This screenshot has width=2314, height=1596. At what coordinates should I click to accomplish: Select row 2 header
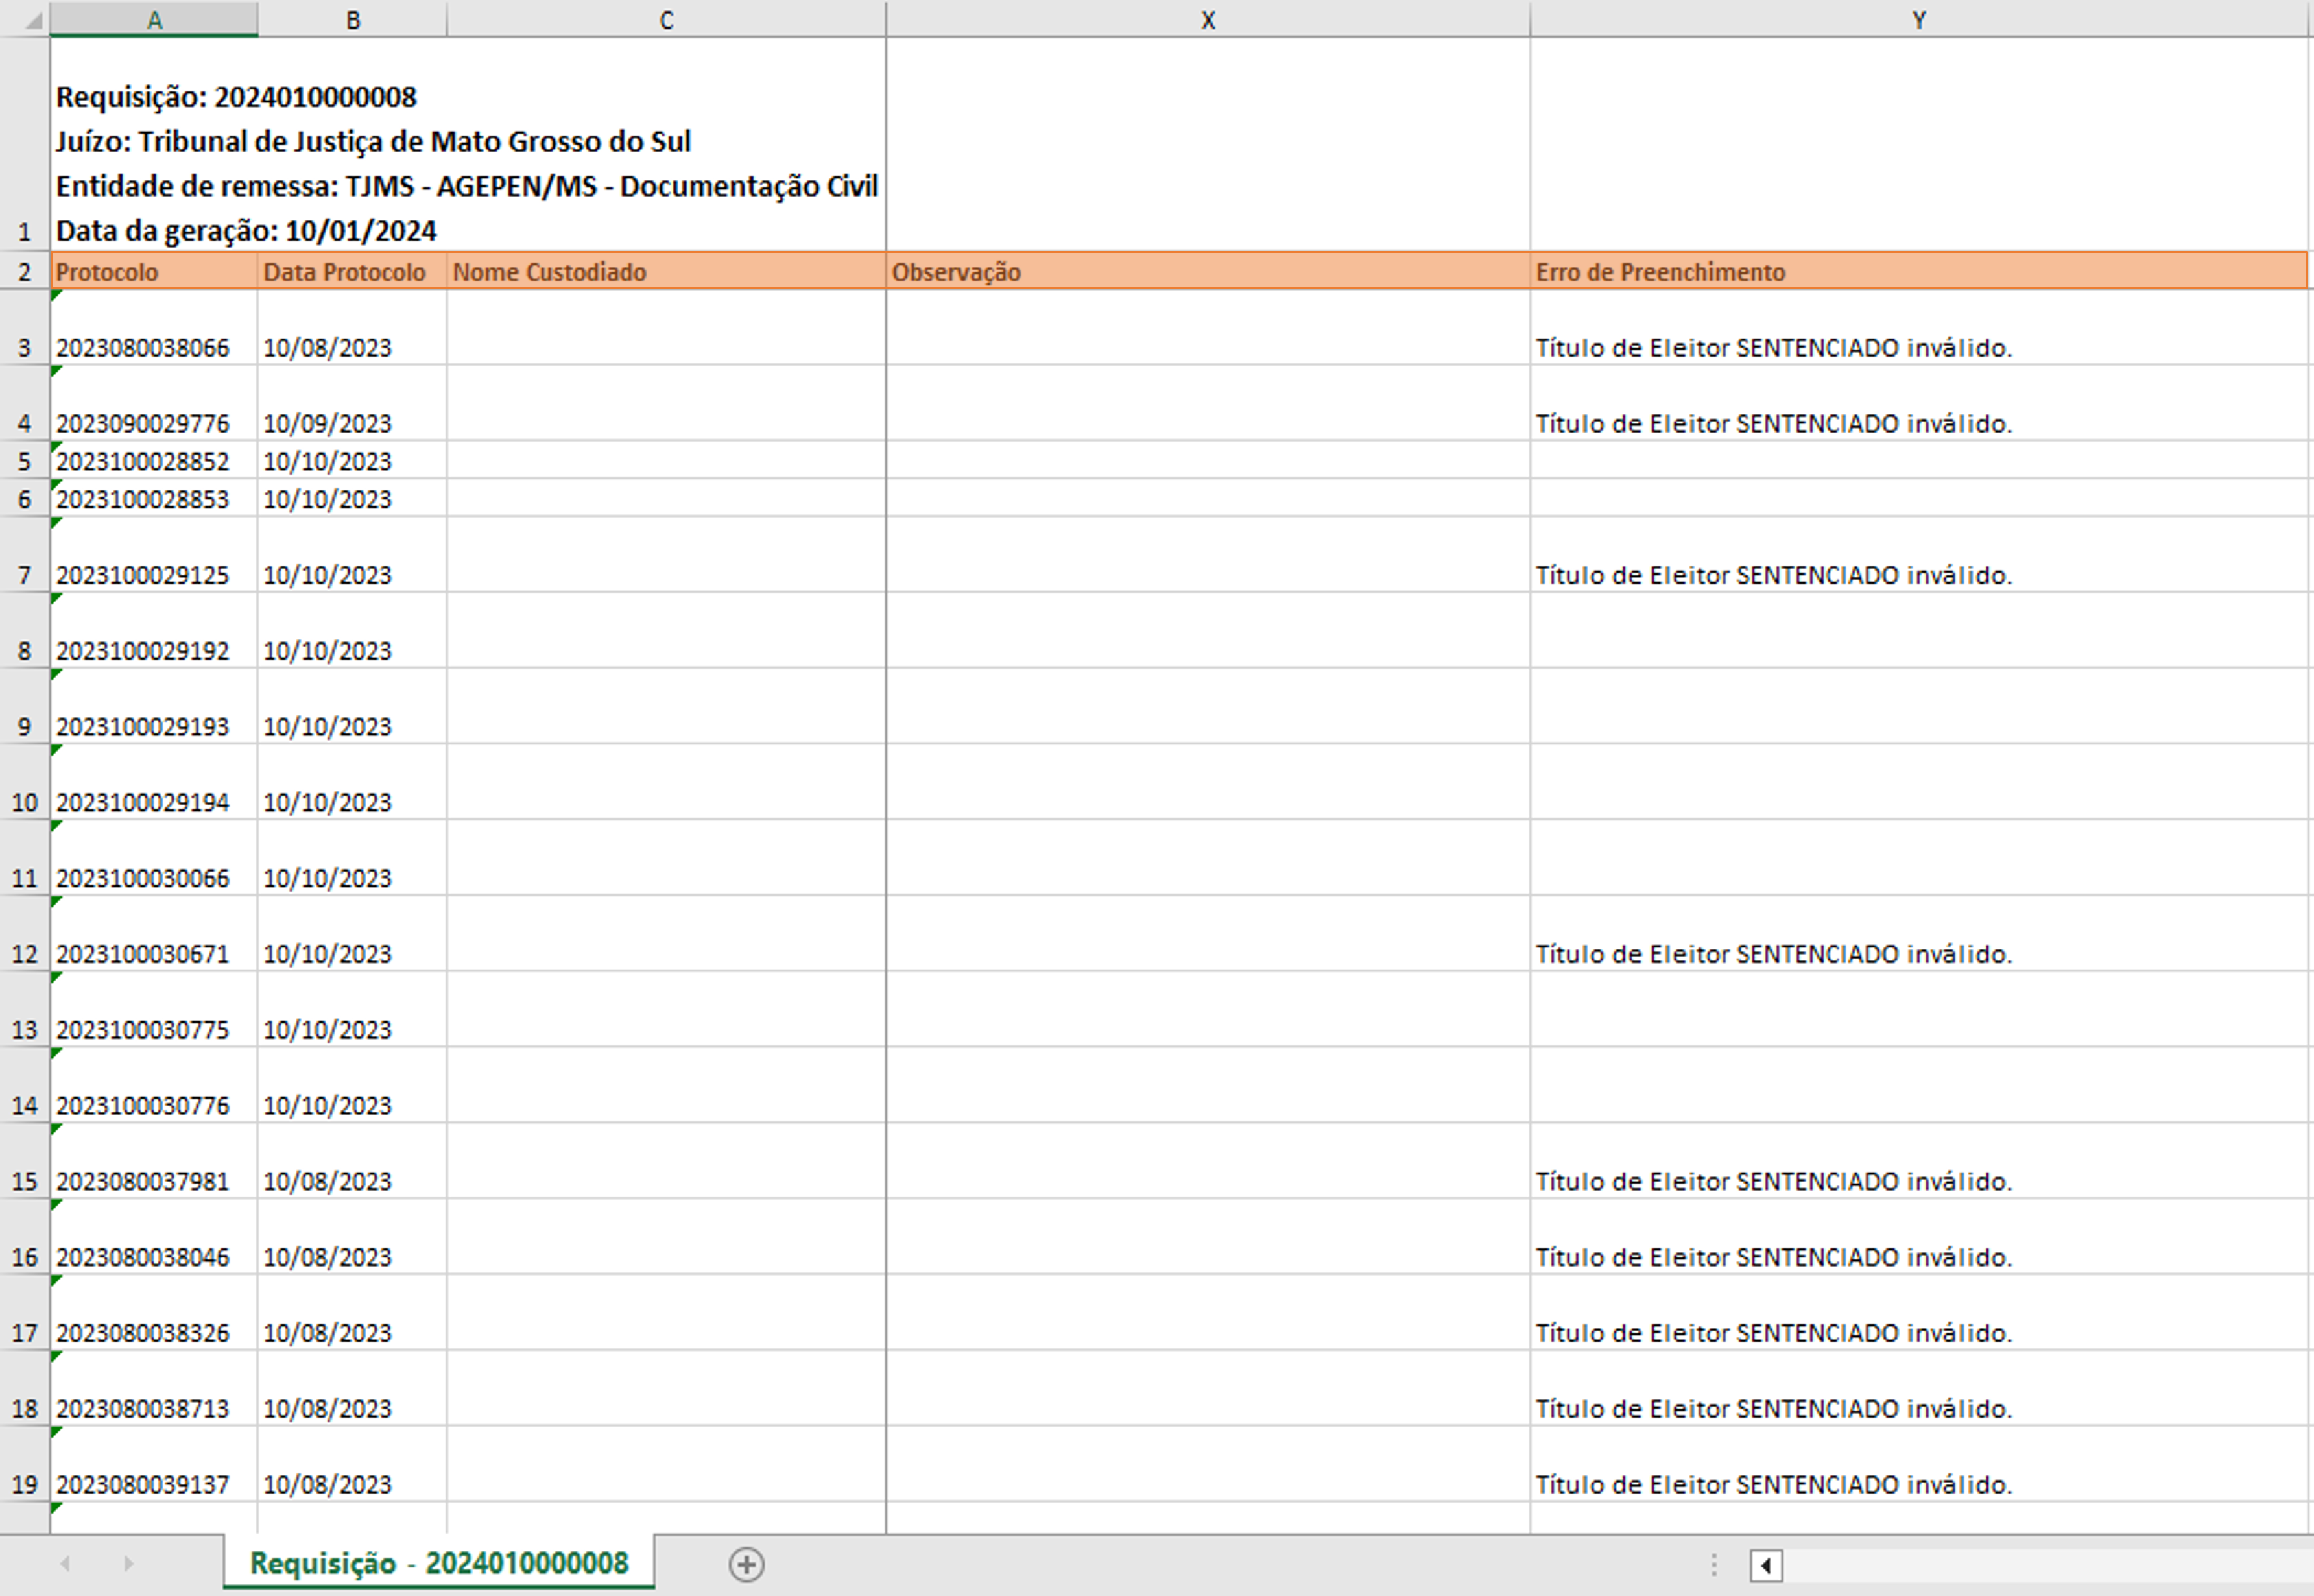click(x=24, y=271)
